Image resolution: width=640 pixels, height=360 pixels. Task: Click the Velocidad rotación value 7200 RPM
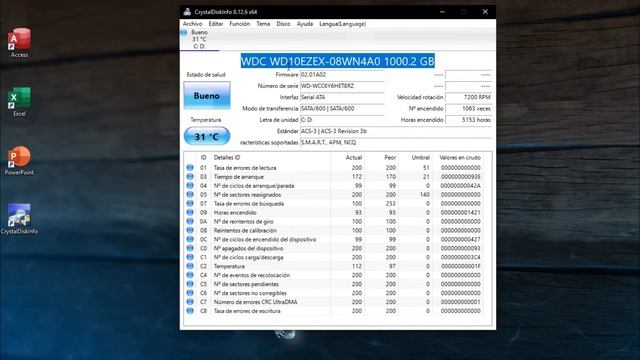click(x=468, y=97)
